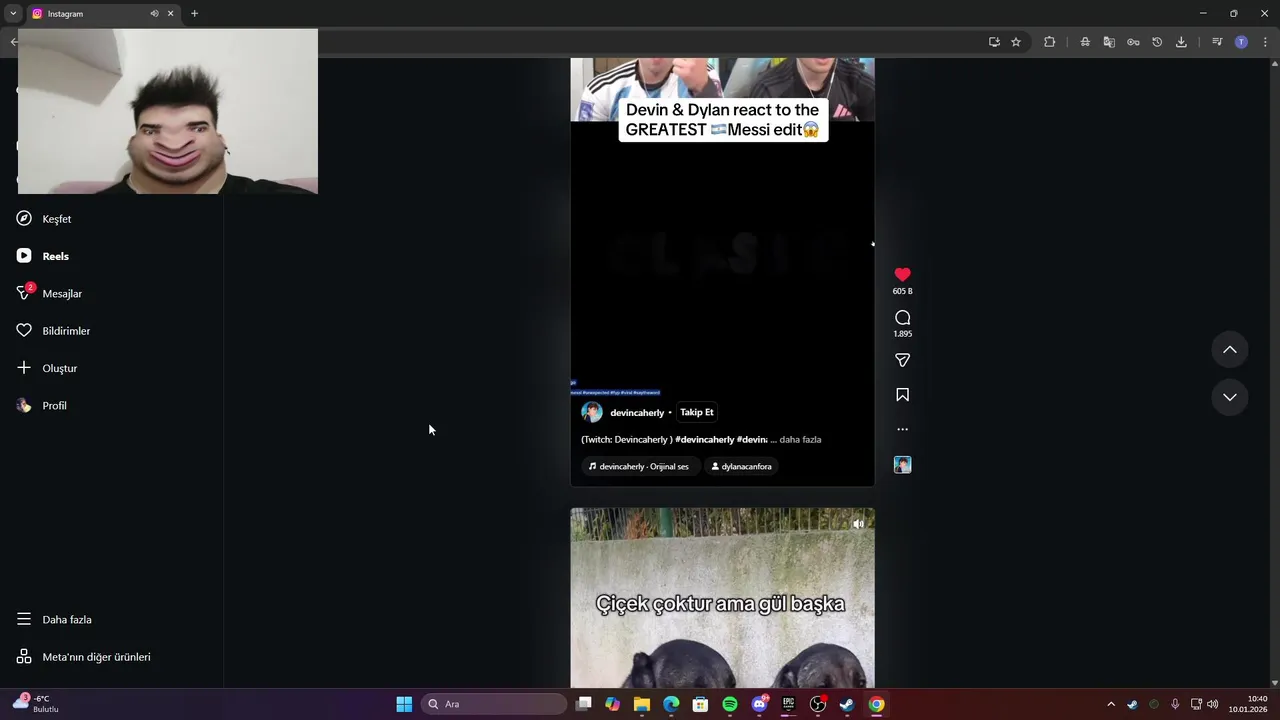The image size is (1280, 720).
Task: Open Microsoft Edge from the taskbar
Action: (671, 704)
